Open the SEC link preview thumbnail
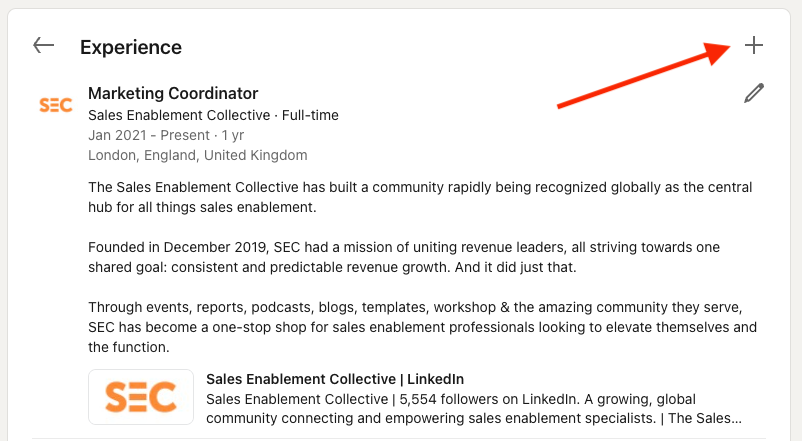This screenshot has width=802, height=441. point(141,398)
